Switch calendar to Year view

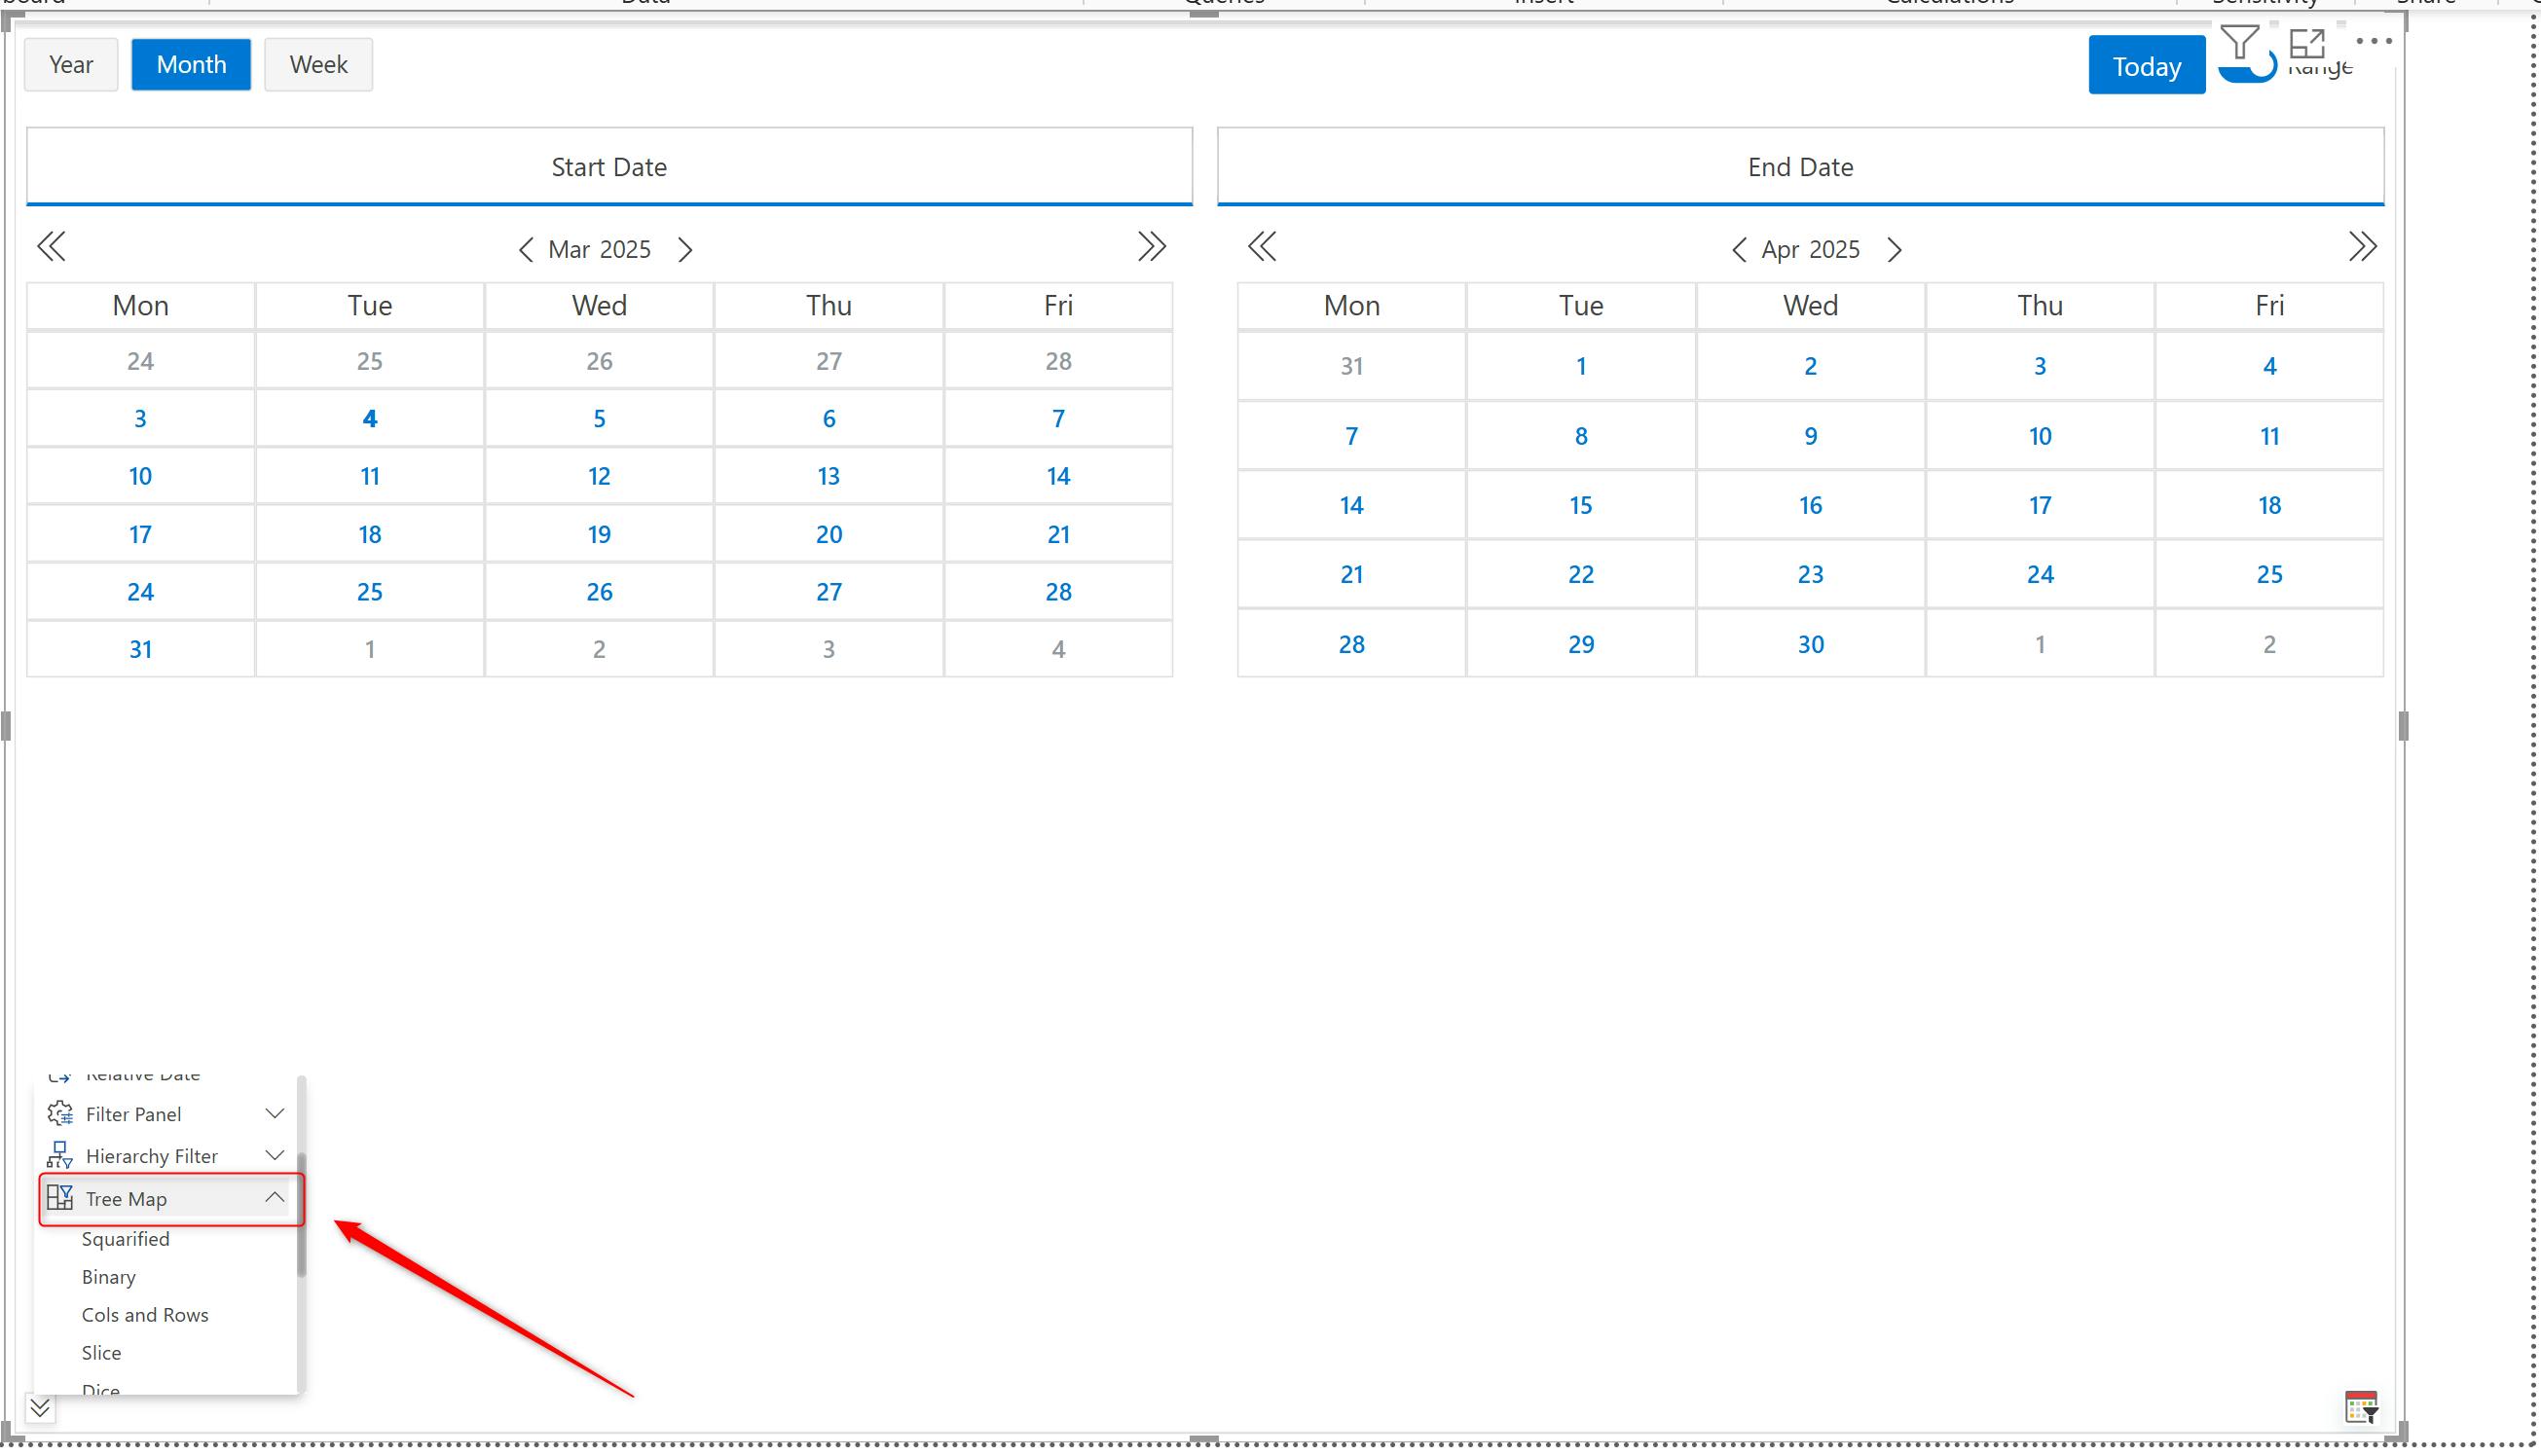[x=71, y=65]
